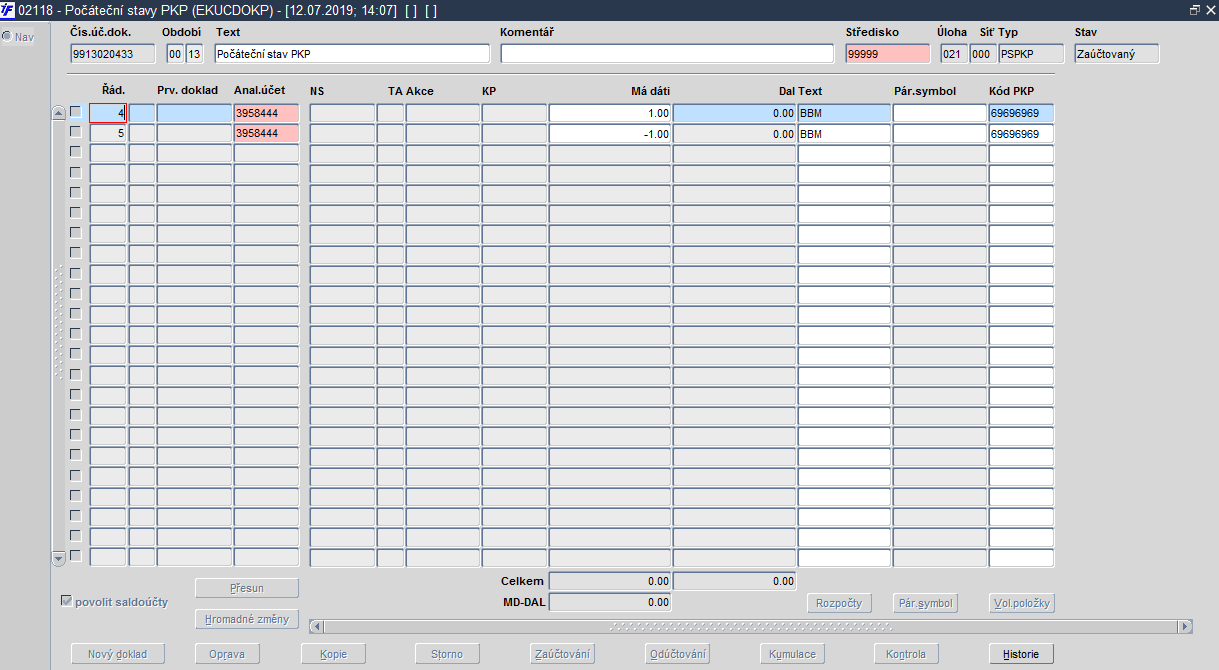The height and width of the screenshot is (670, 1219).
Task: Click Má dáti value -1.00
Action: [610, 133]
